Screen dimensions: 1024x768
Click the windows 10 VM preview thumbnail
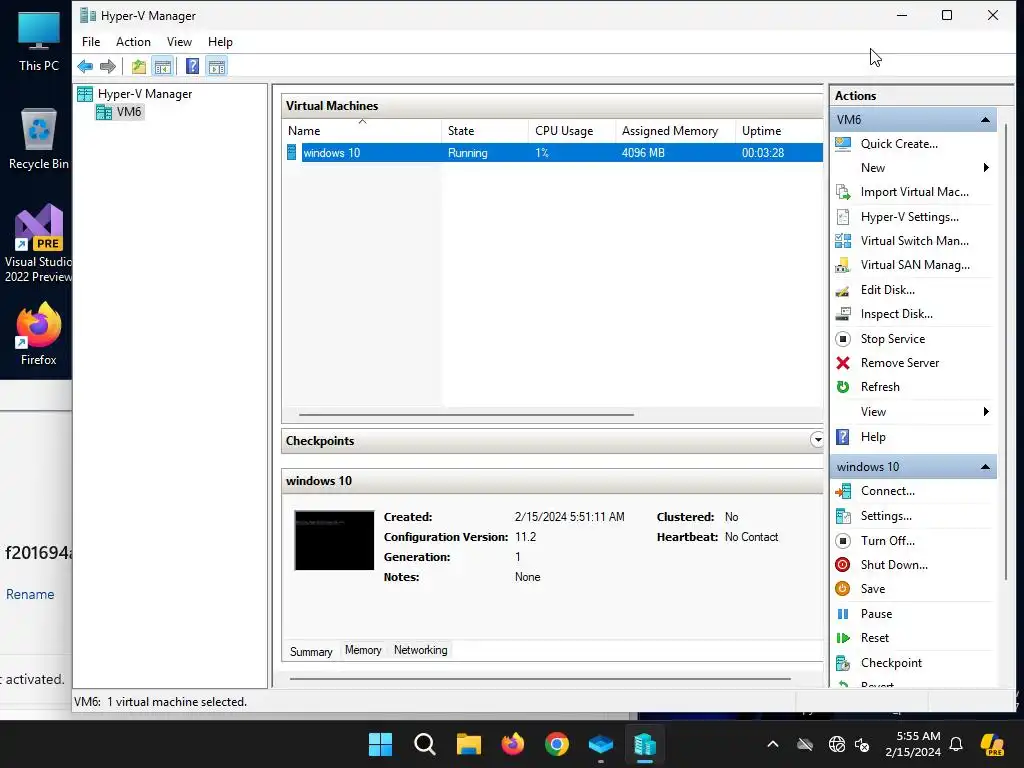click(334, 541)
